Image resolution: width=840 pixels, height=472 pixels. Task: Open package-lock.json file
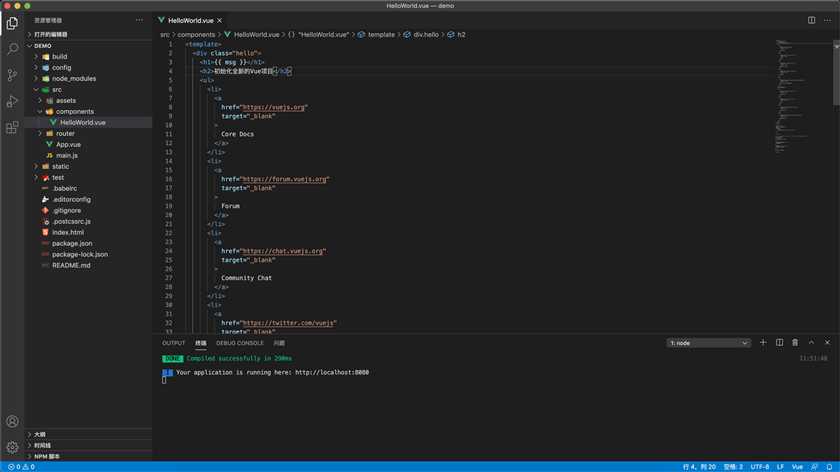[80, 254]
